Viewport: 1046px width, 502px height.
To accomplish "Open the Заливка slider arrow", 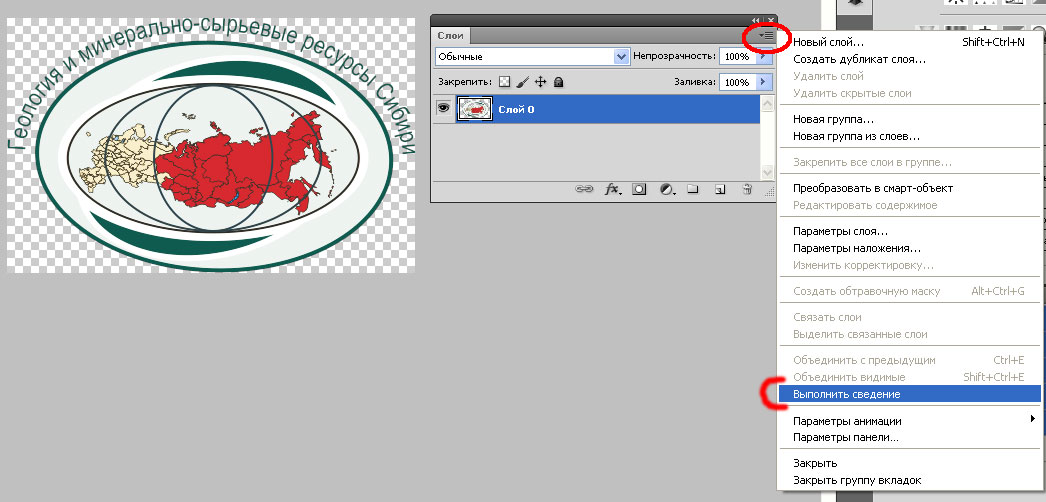I will (x=765, y=82).
